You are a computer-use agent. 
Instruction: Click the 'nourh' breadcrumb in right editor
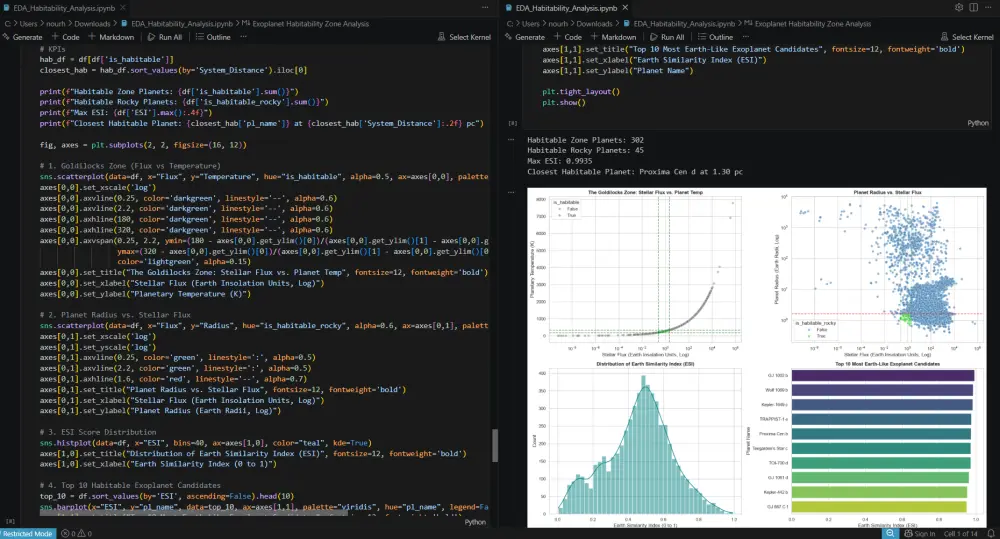click(558, 24)
